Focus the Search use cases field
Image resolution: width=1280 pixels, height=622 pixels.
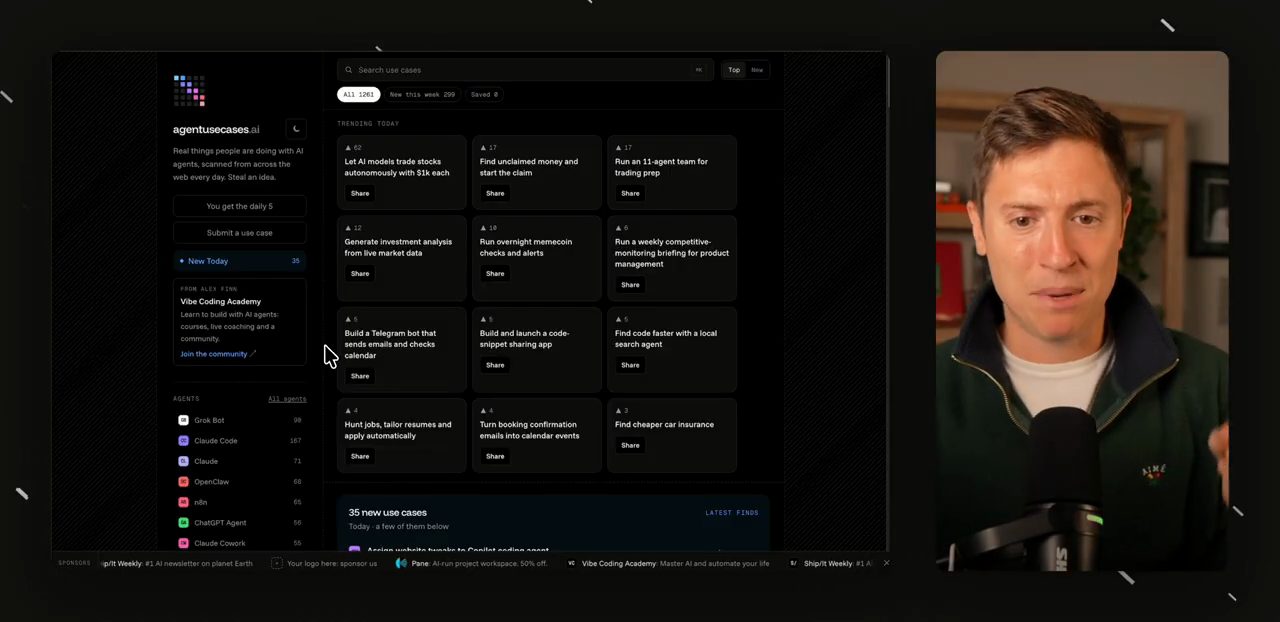[x=526, y=70]
